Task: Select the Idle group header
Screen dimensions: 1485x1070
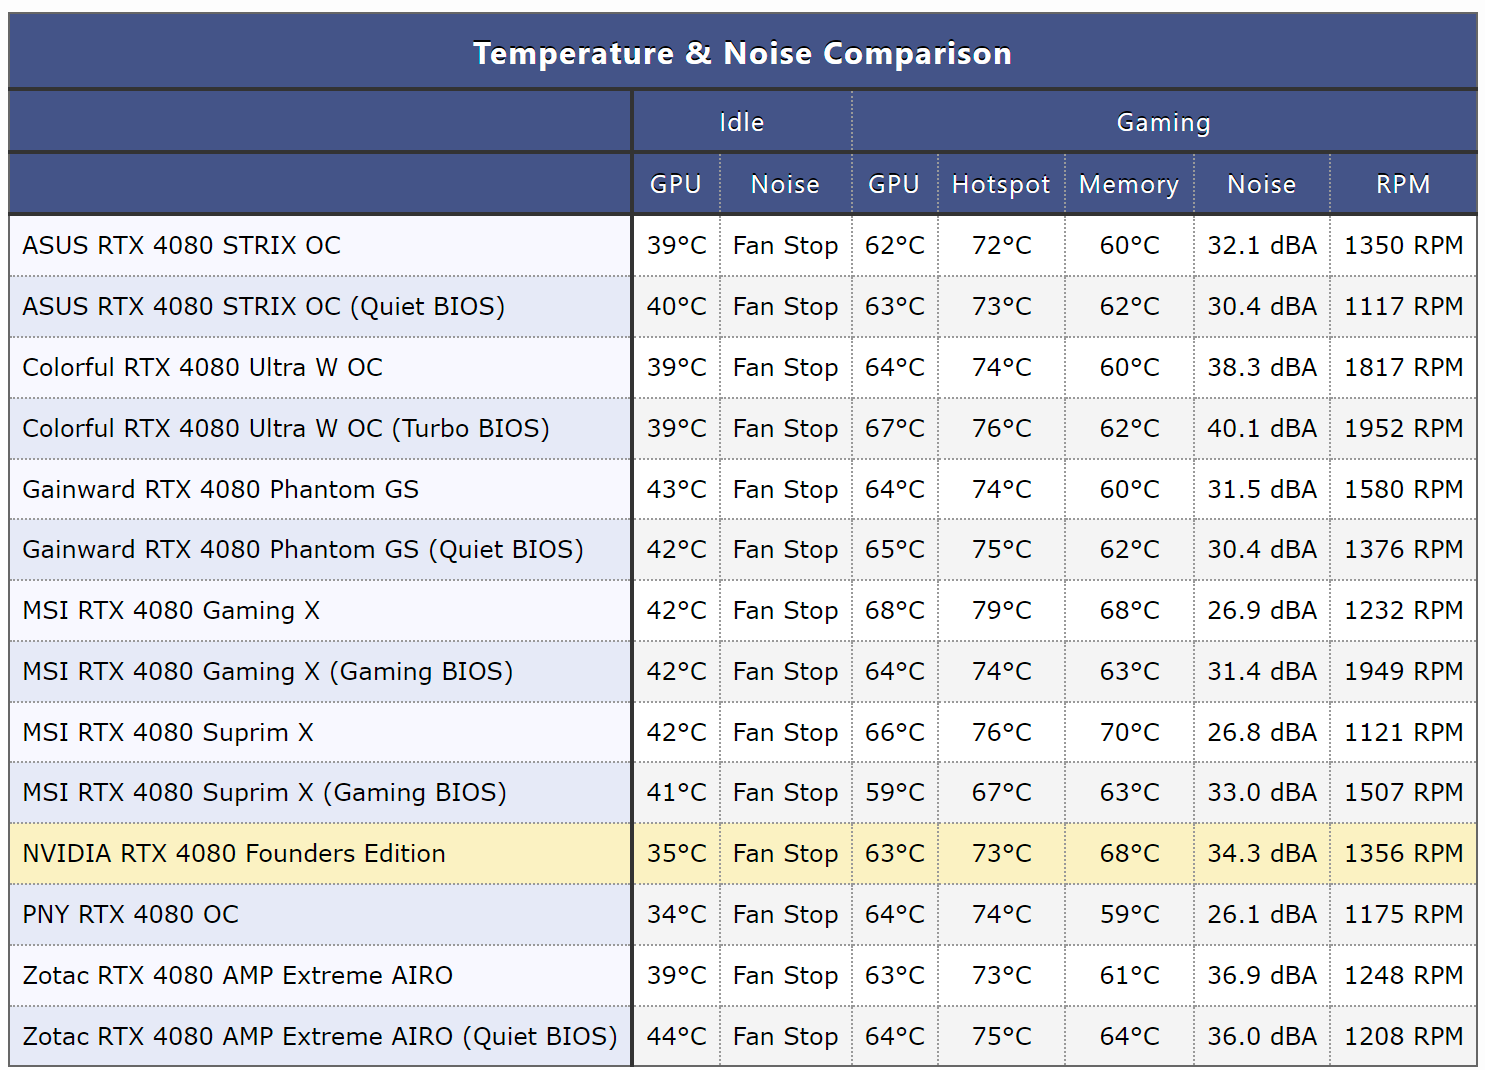Action: pyautogui.click(x=741, y=122)
